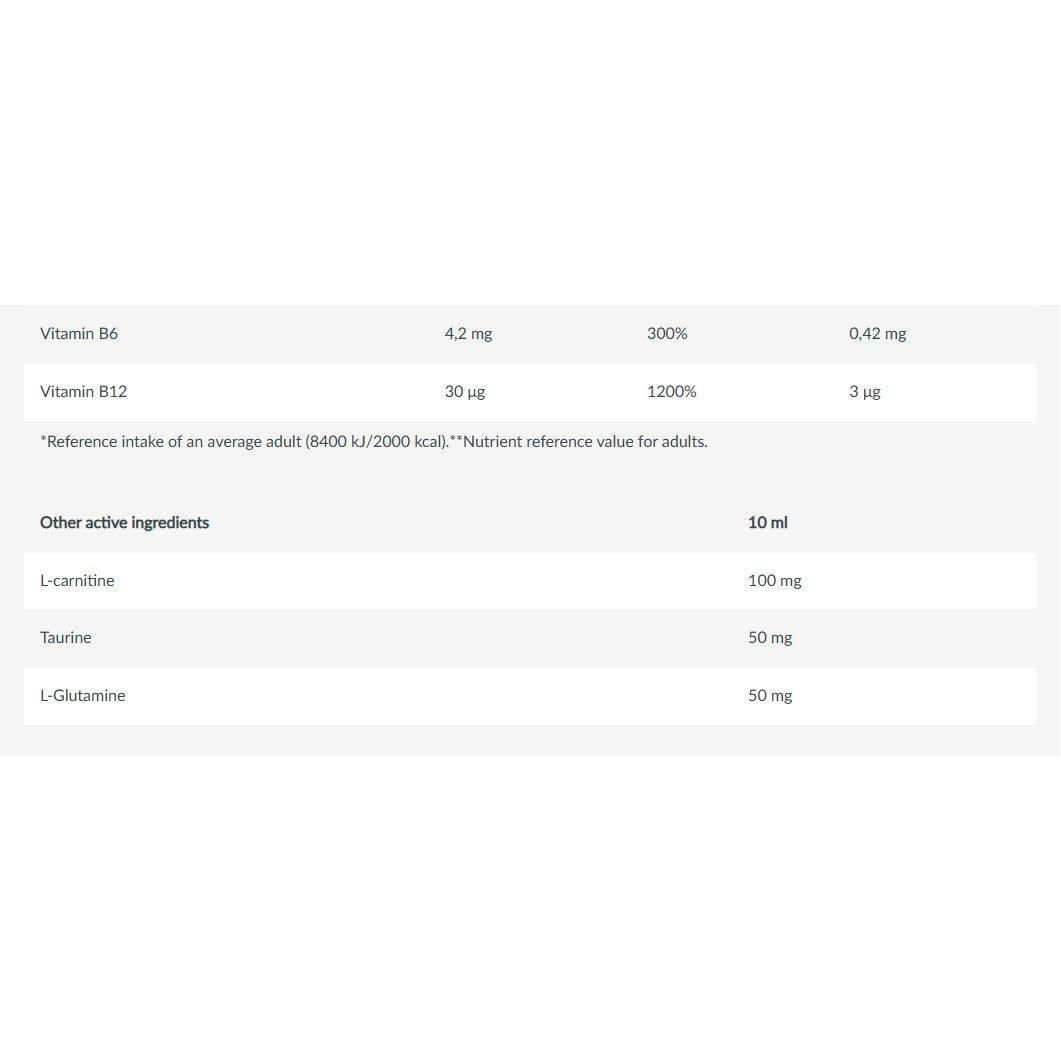Select the L-Glutamine ingredient label

pos(83,696)
